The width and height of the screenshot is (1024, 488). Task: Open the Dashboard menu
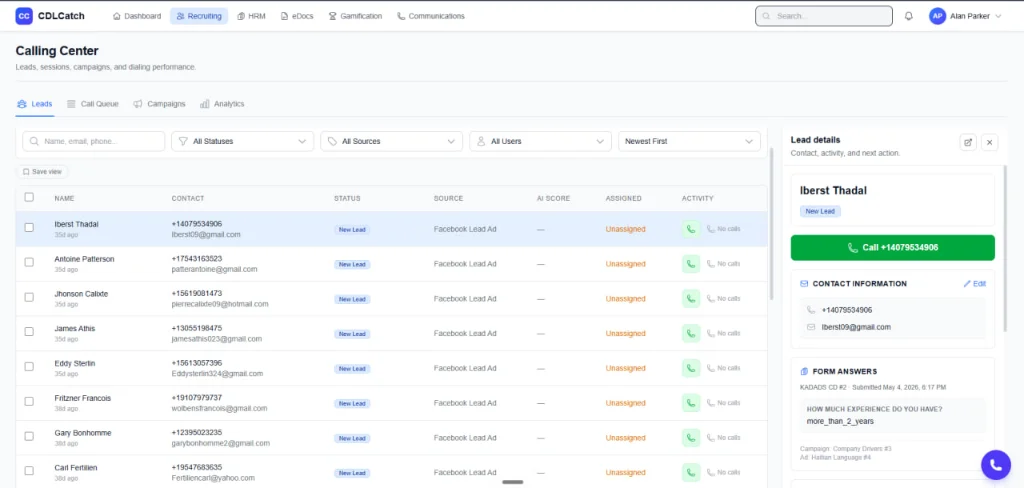tap(136, 16)
